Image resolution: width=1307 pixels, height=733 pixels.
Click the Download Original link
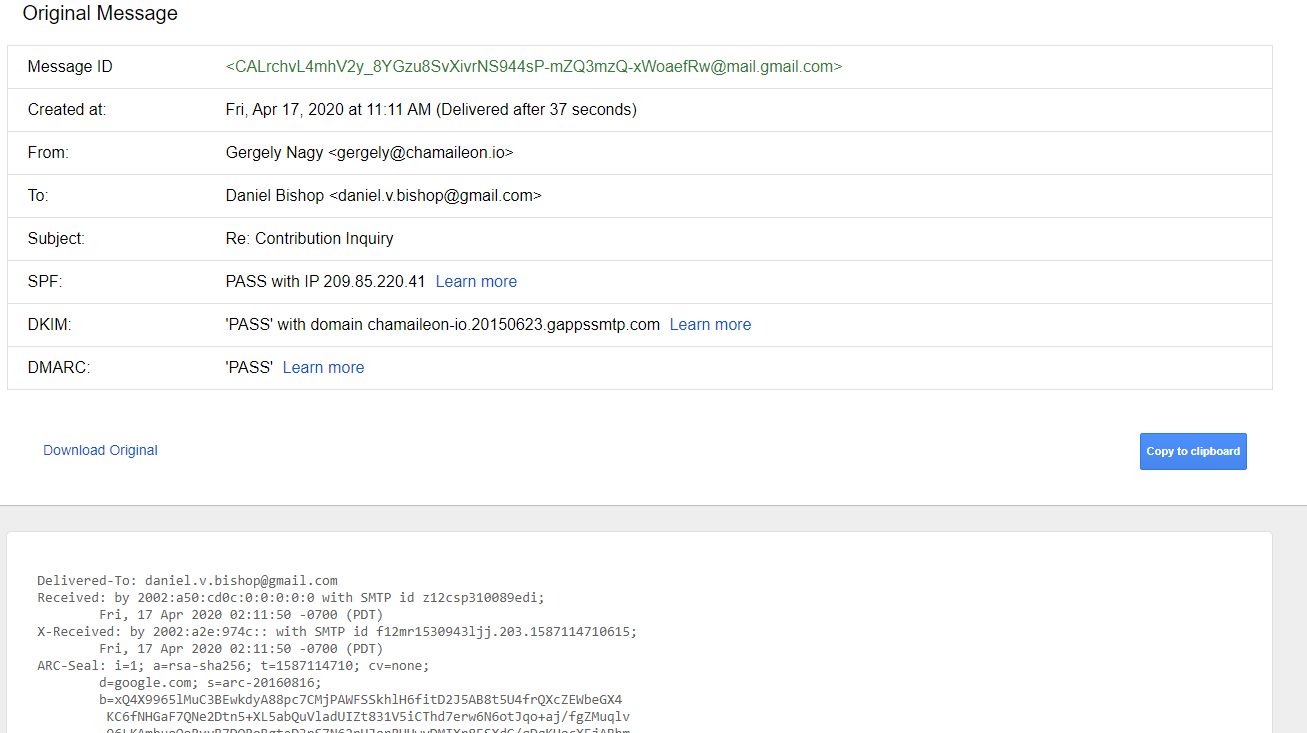100,450
